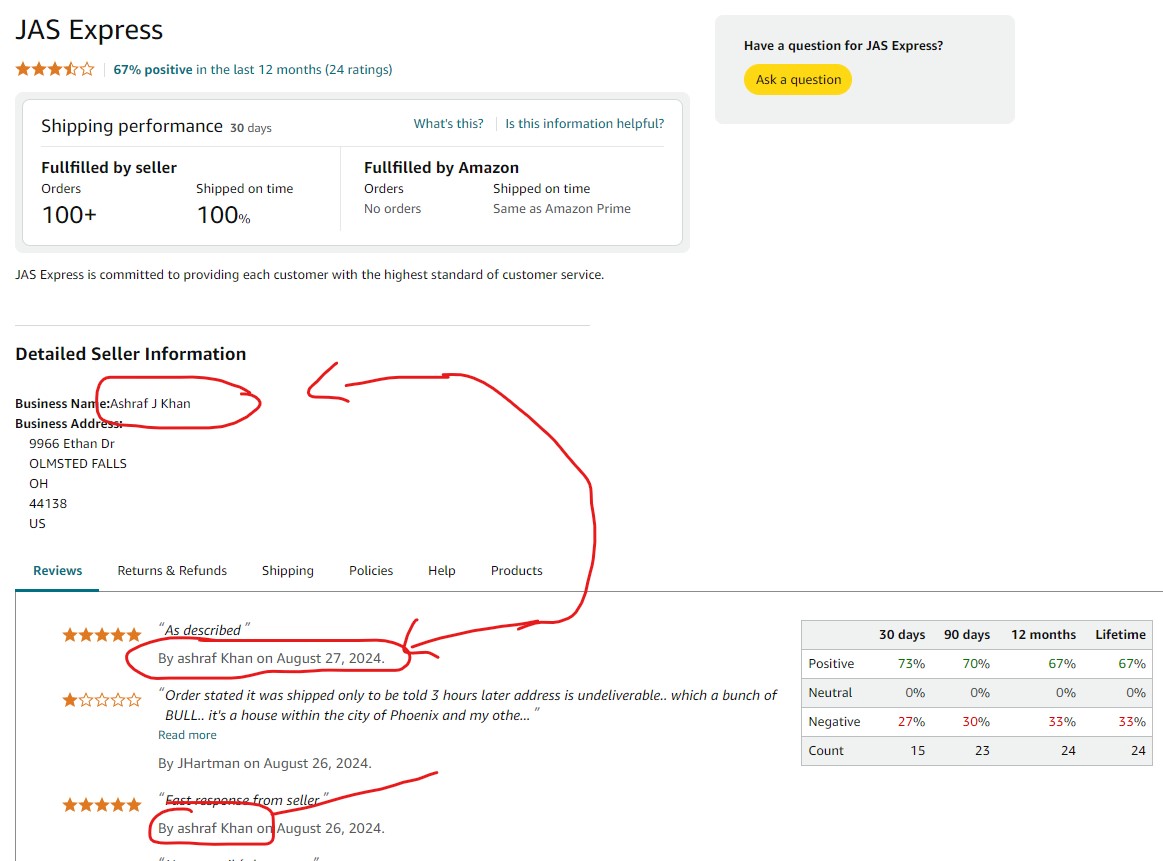Click "Have a question for JAS Express?" text
The image size is (1163, 861).
coord(843,46)
